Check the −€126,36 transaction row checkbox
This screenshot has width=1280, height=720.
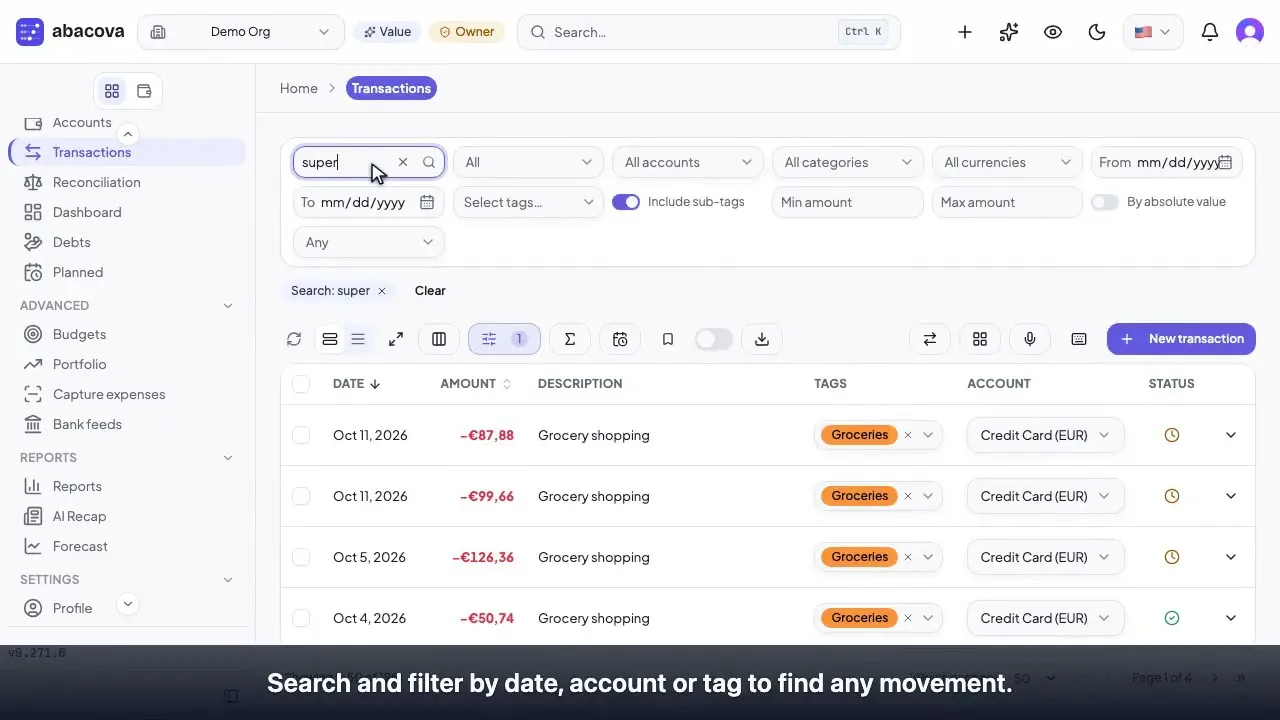click(x=301, y=557)
